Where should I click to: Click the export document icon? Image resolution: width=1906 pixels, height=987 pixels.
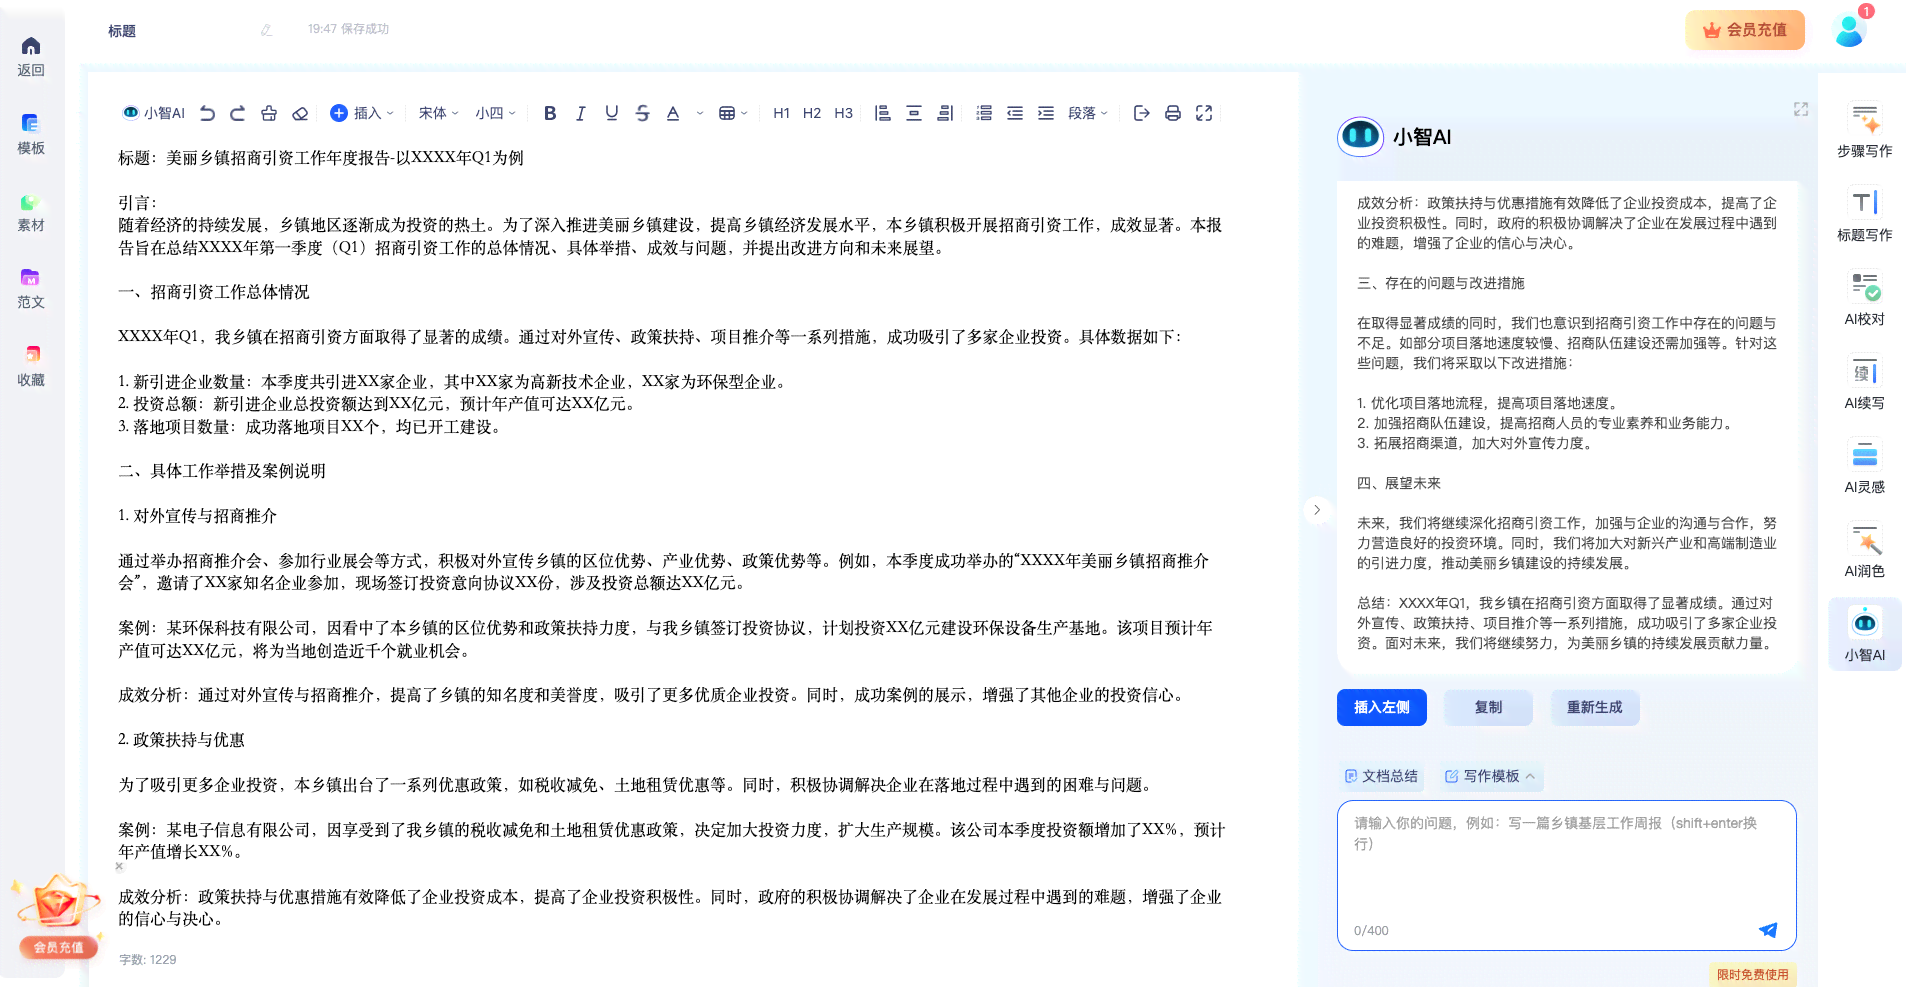(x=1142, y=113)
